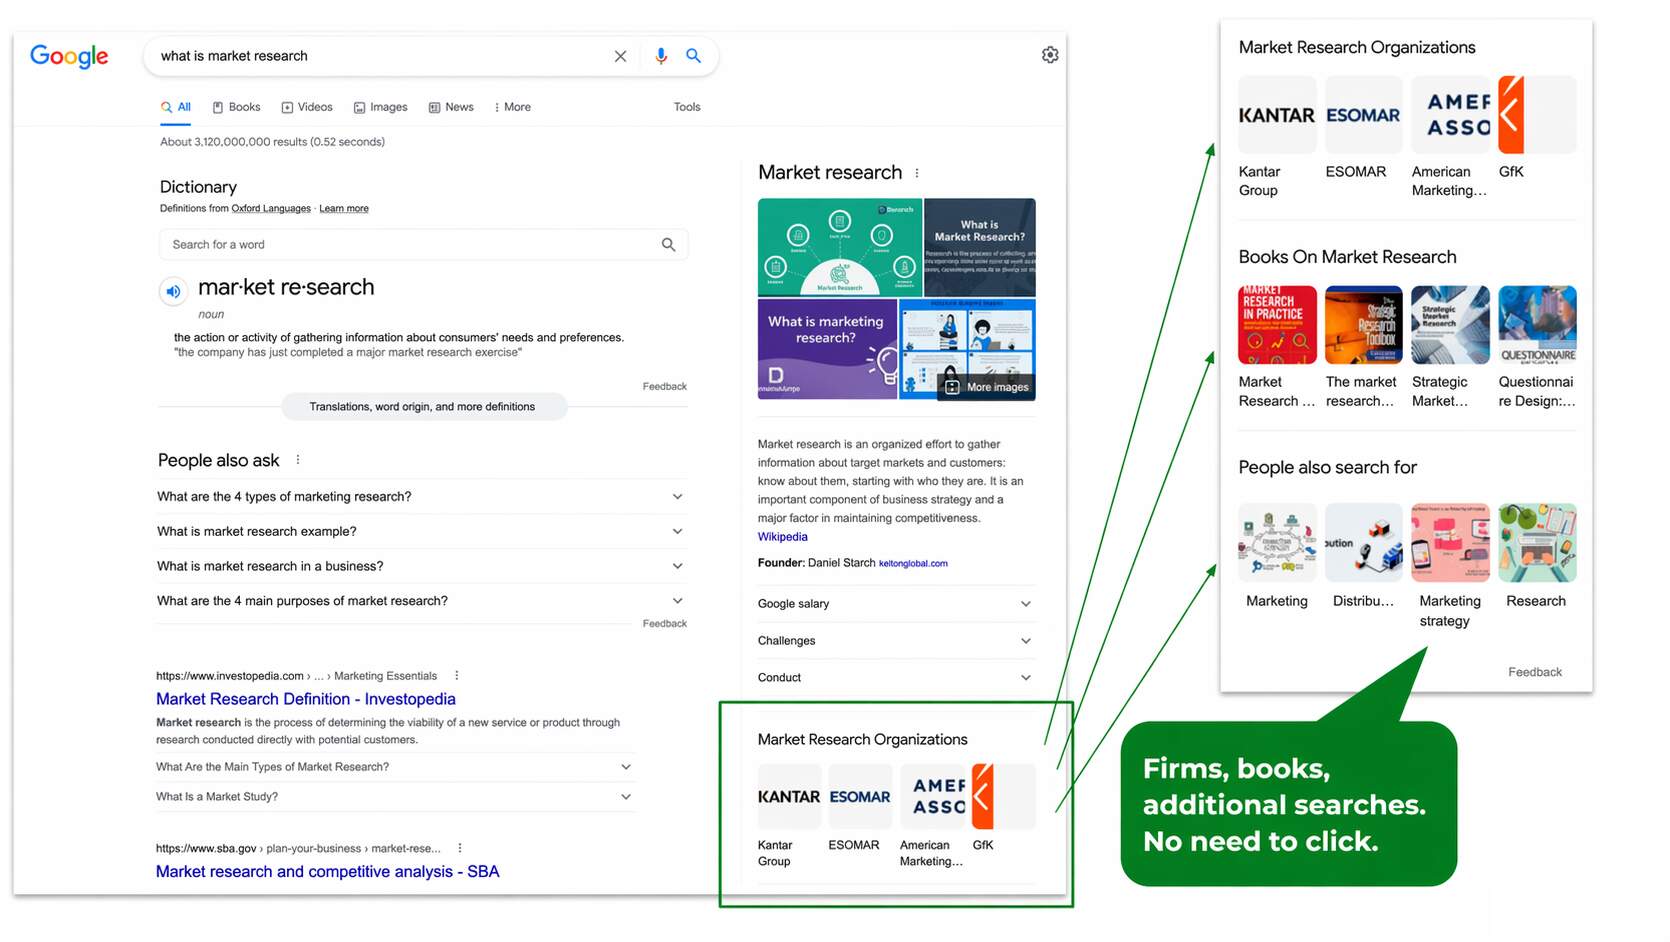
Task: Select American Marketing card in knowledge panel
Action: [932, 815]
